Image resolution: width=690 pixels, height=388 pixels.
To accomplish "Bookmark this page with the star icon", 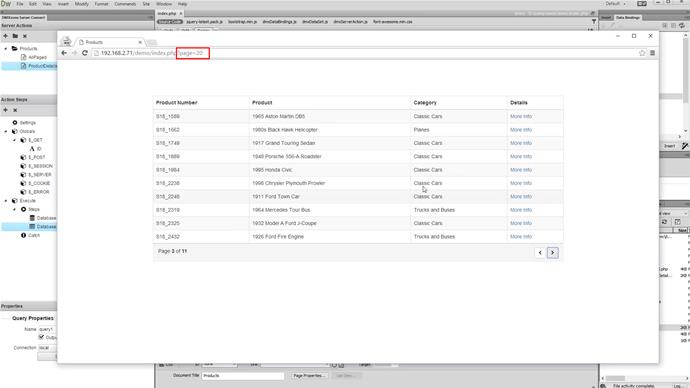I will click(642, 53).
